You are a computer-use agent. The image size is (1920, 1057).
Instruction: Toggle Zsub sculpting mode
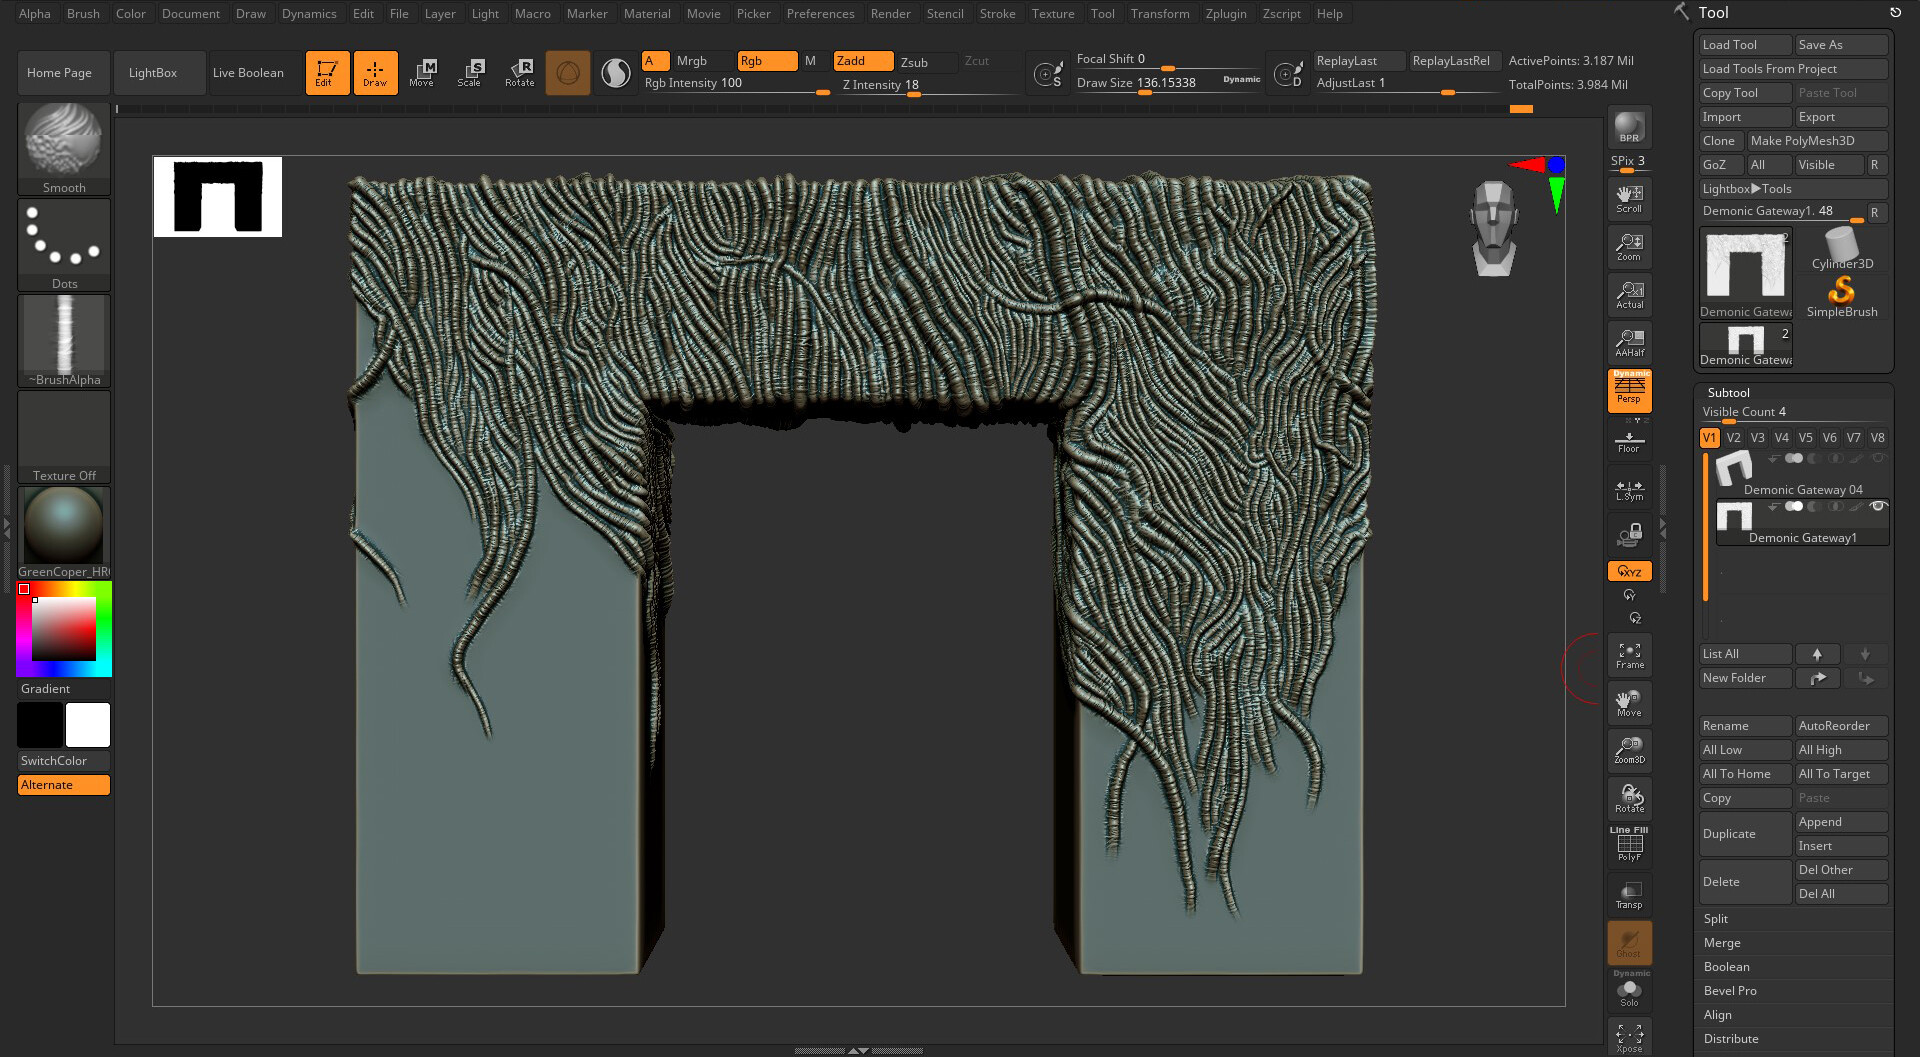(x=914, y=62)
